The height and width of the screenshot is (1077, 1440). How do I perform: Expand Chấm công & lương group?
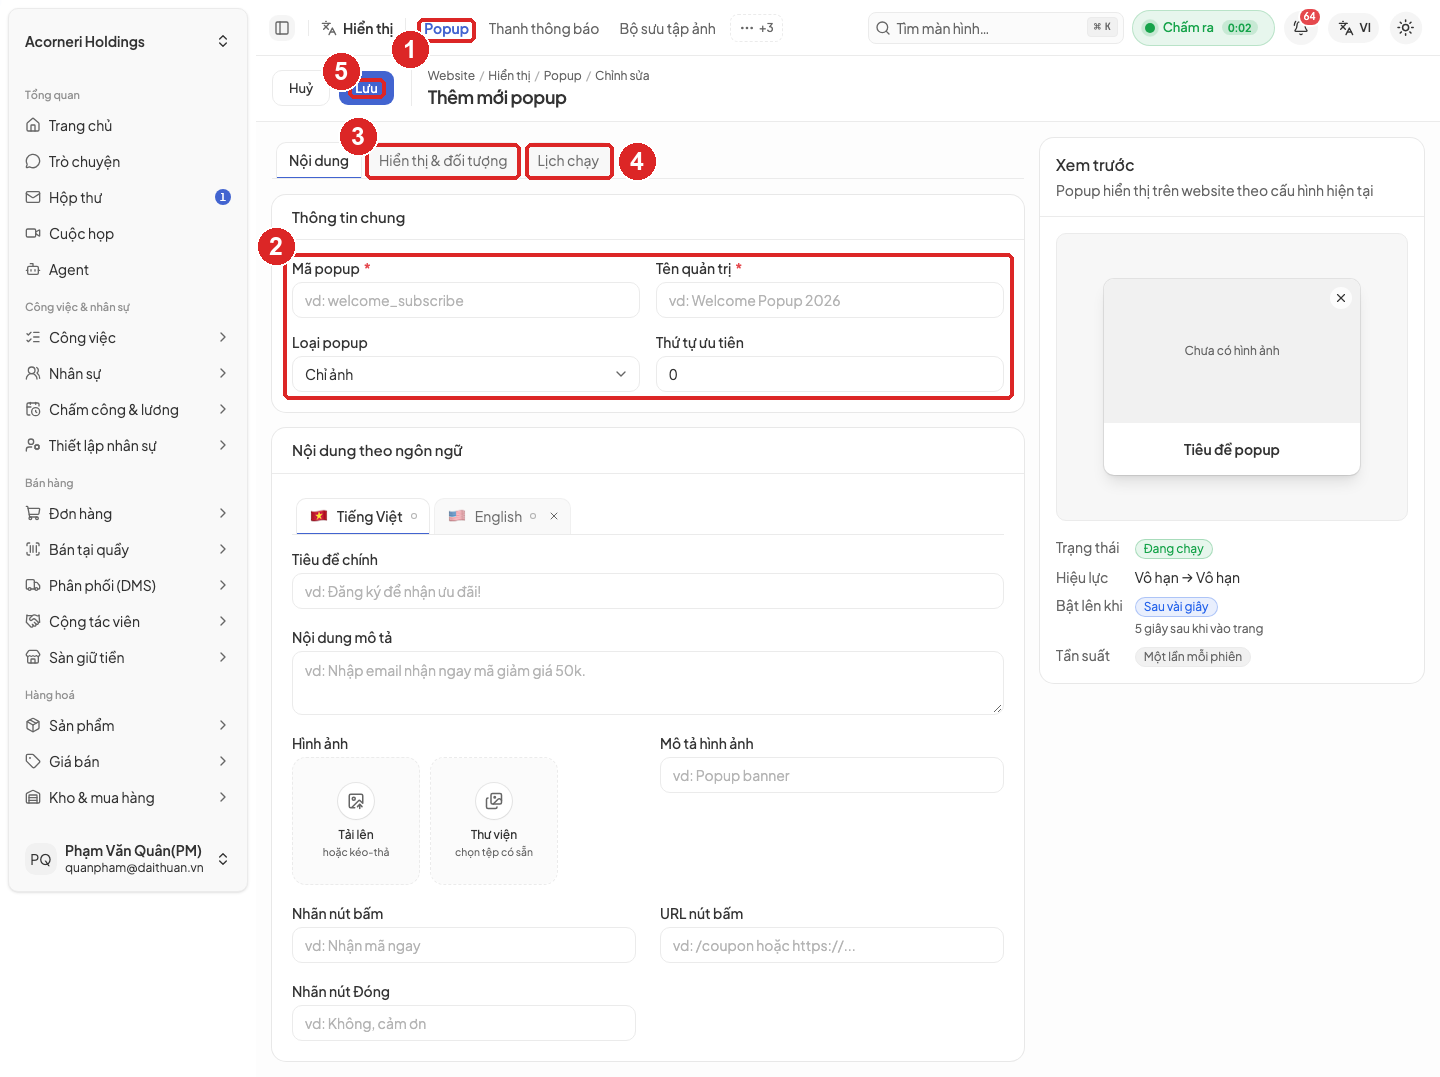(128, 410)
